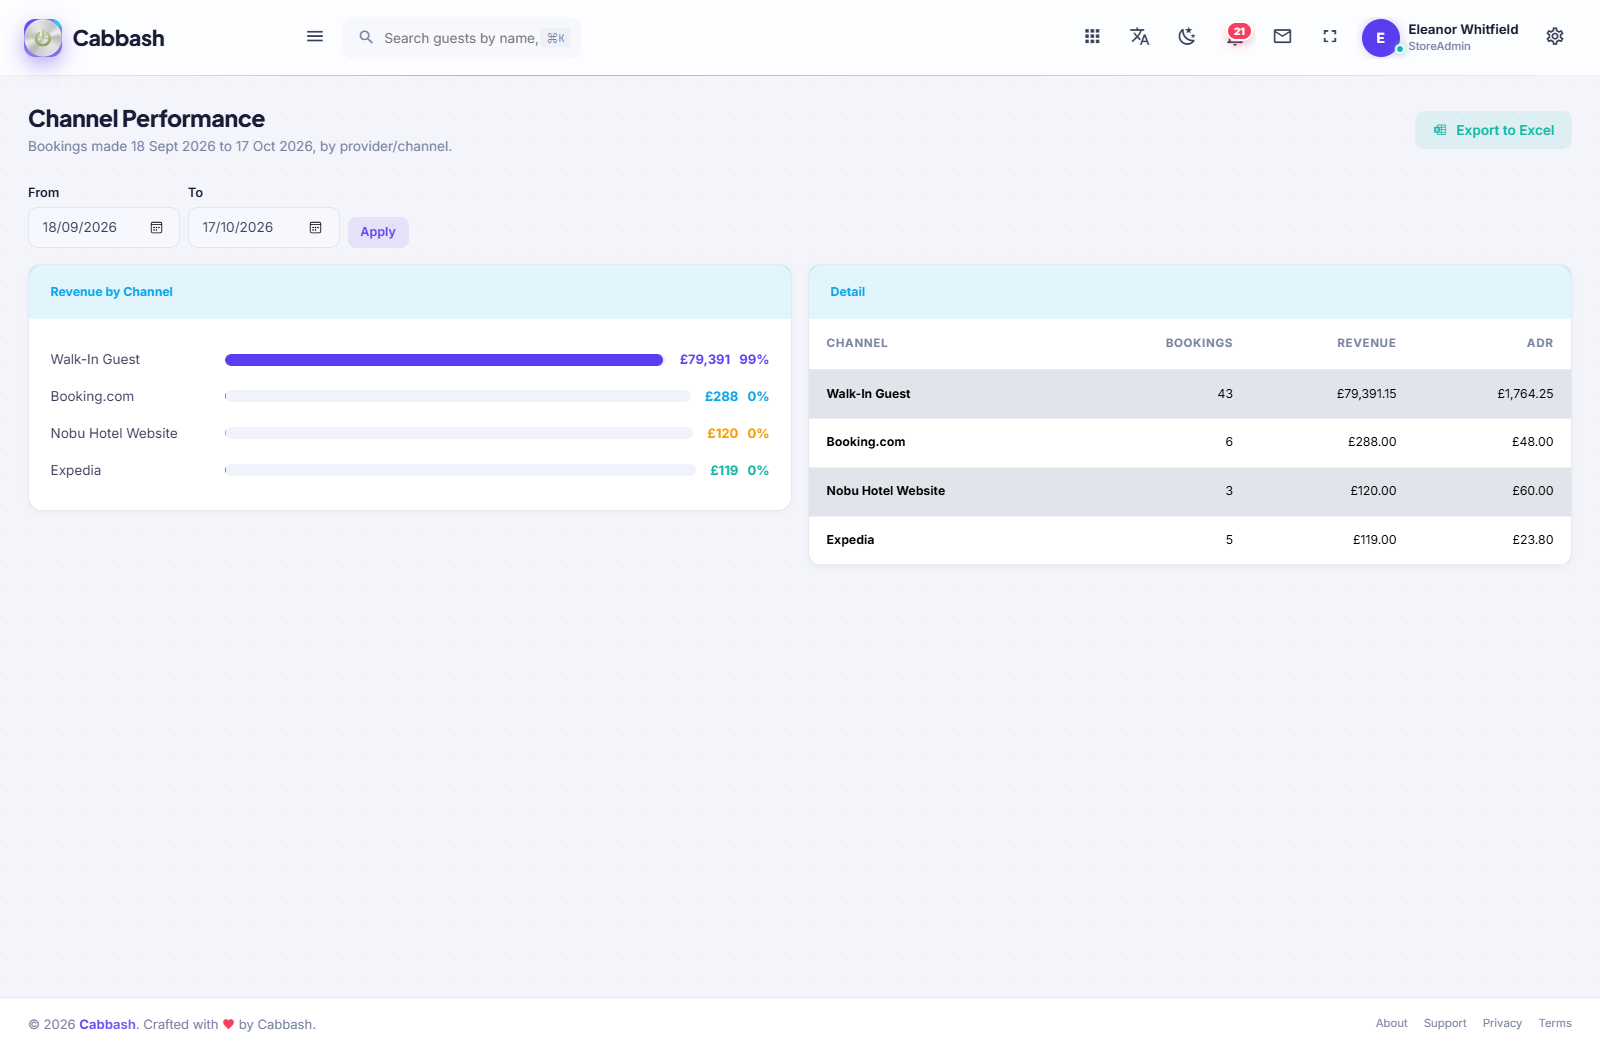This screenshot has height=1050, width=1600.
Task: Click the Cabbash footer link
Action: [107, 1025]
